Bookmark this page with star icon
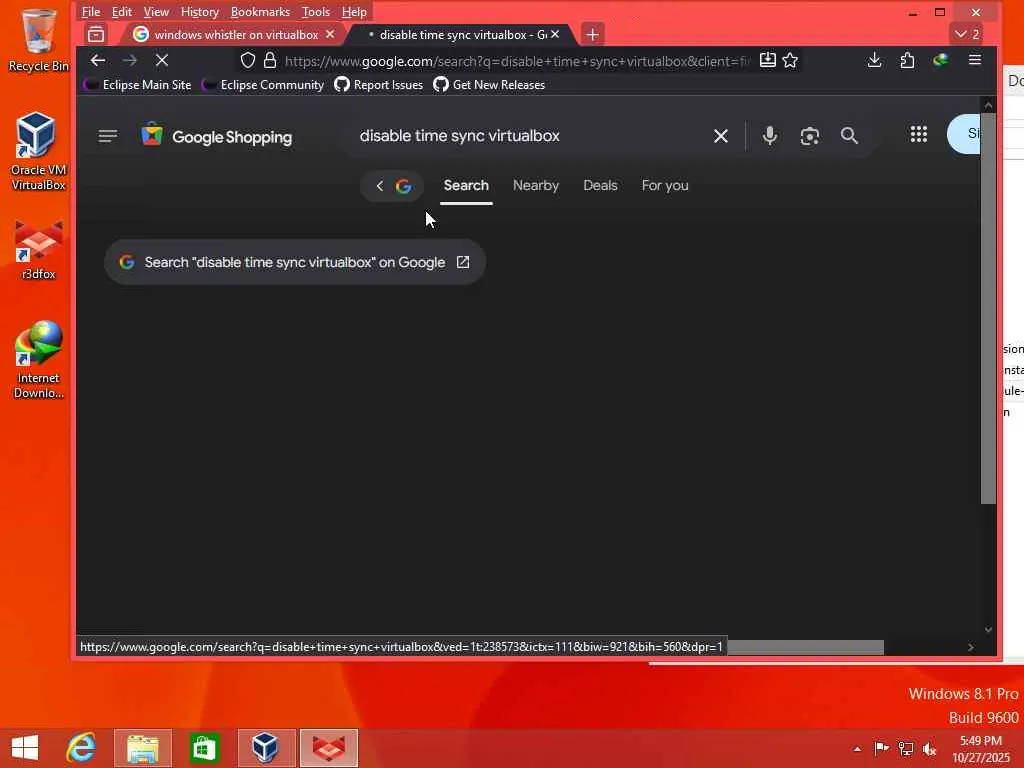 790,61
